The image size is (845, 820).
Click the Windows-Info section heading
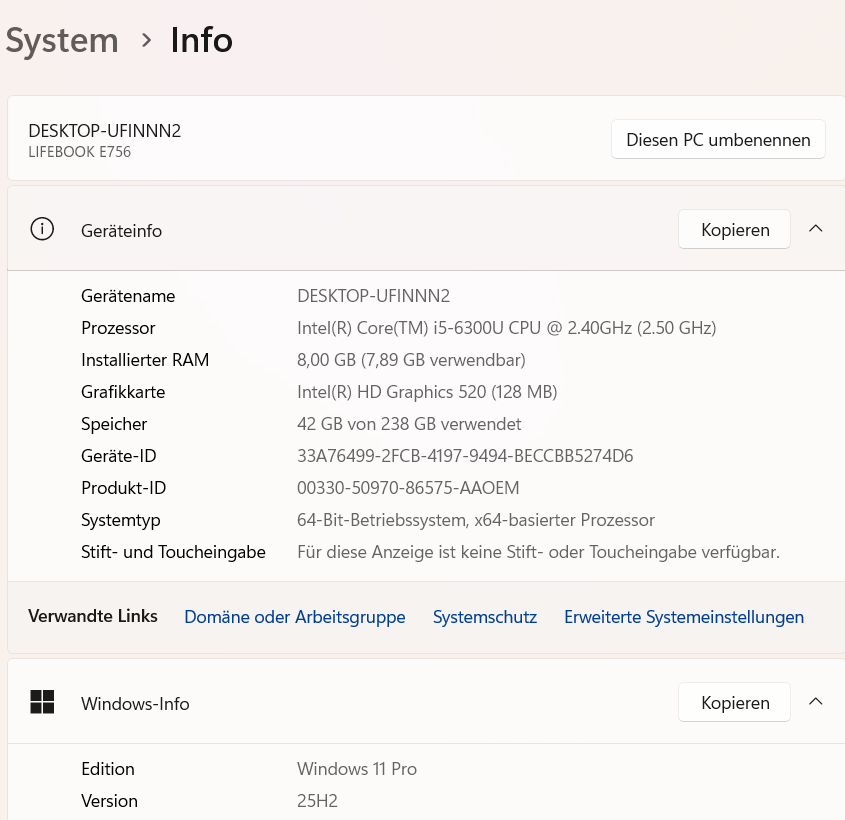pos(135,704)
